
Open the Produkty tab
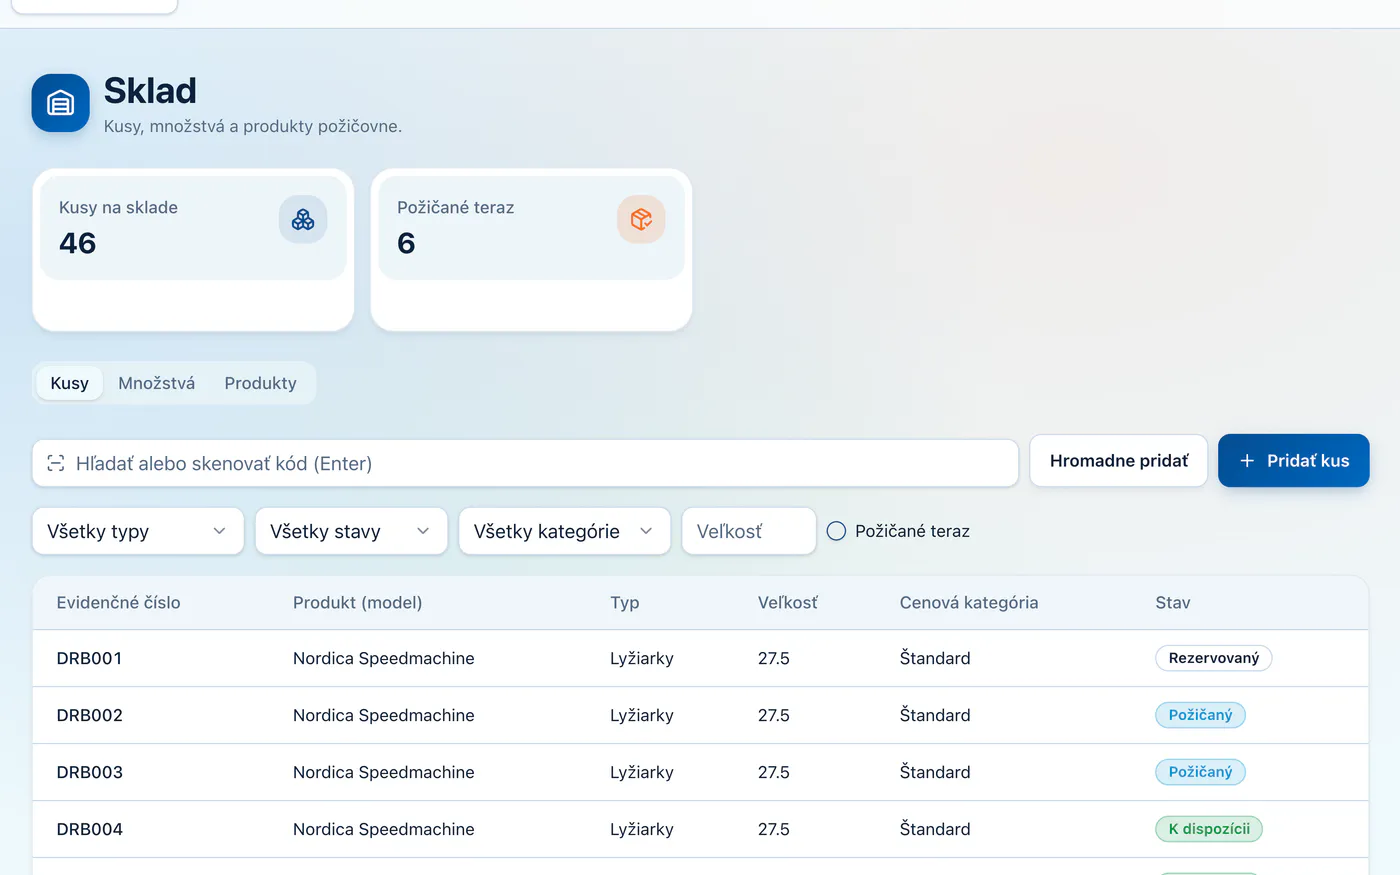click(x=261, y=383)
